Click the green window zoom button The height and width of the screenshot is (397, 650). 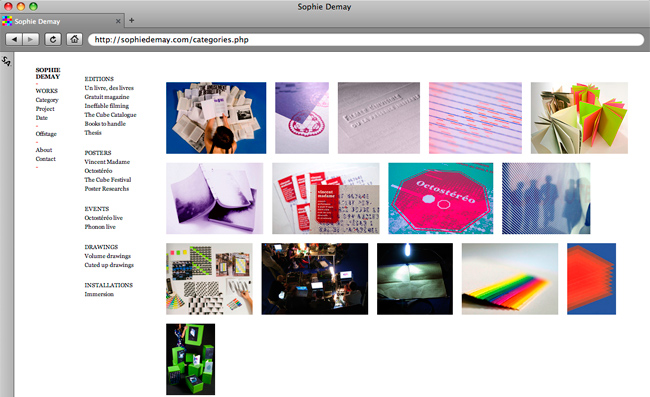click(33, 6)
